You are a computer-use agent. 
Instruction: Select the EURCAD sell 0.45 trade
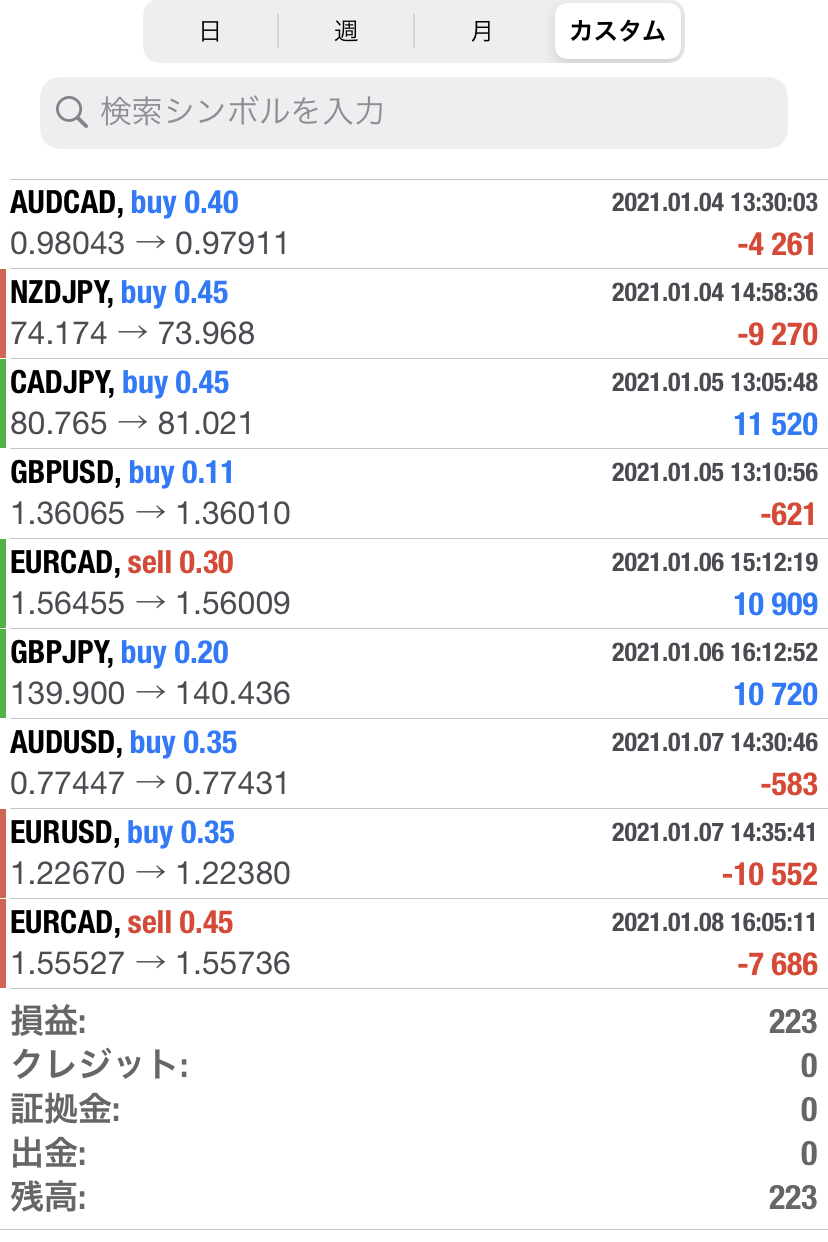pos(414,944)
